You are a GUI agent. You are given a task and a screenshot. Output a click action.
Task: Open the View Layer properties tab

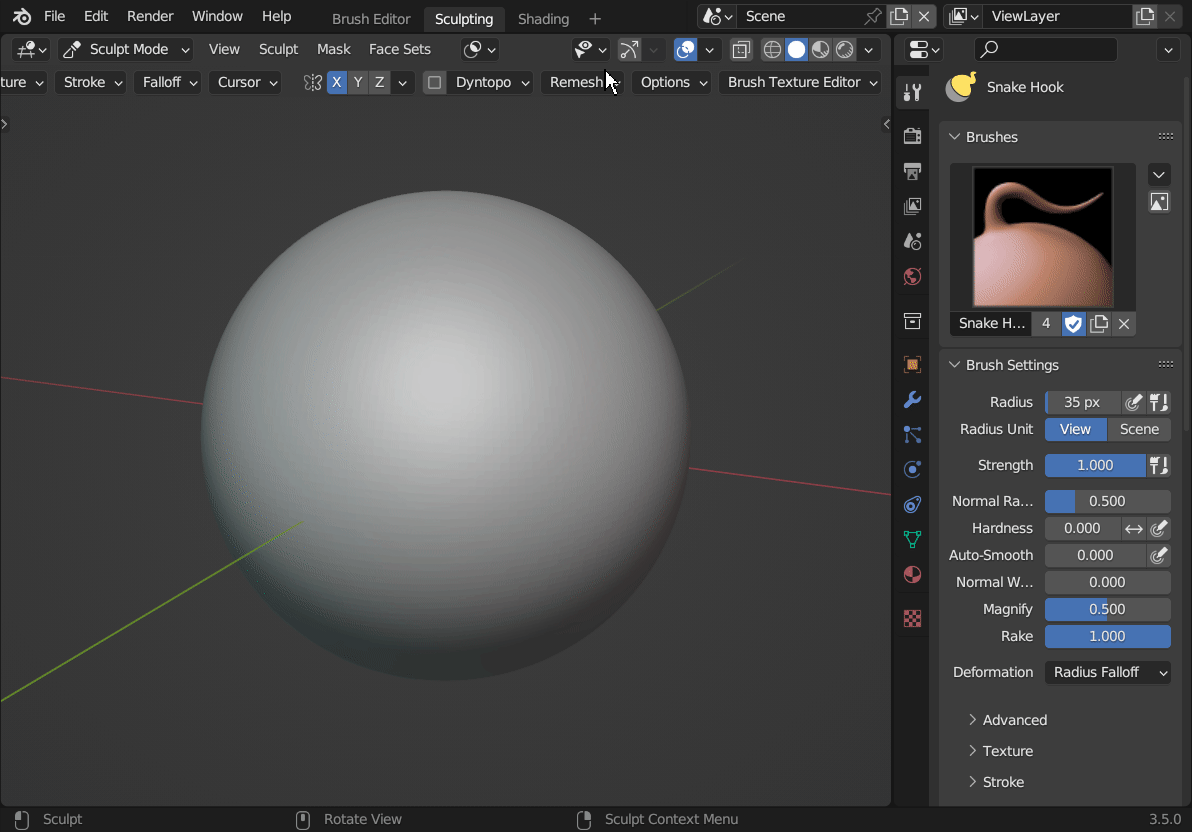912,206
